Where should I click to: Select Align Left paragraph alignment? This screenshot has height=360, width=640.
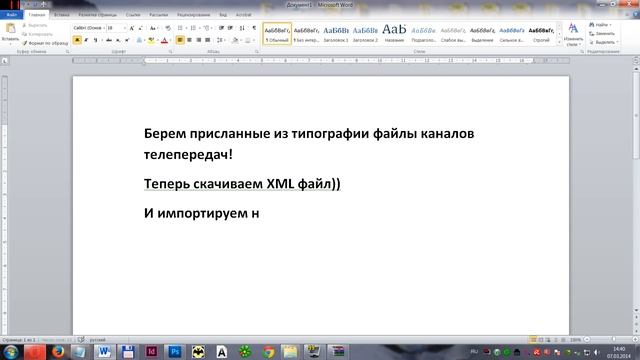(180, 40)
